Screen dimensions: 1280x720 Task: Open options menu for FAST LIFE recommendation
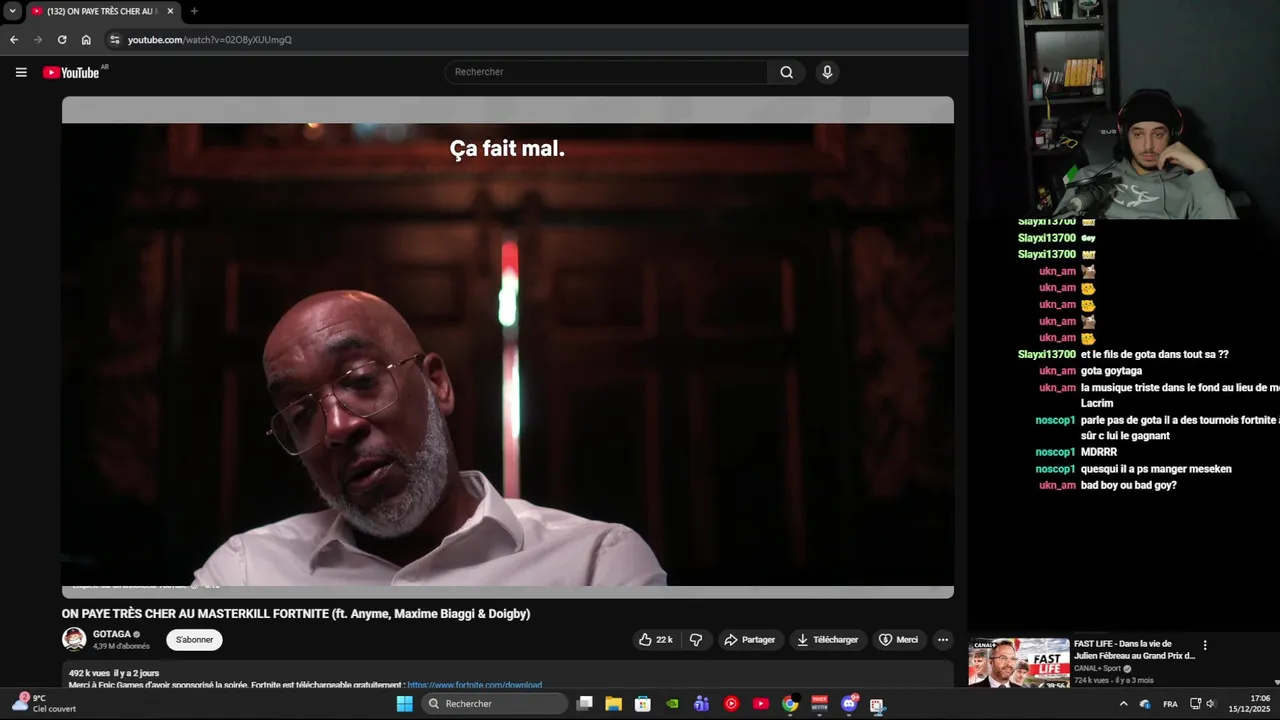1205,646
